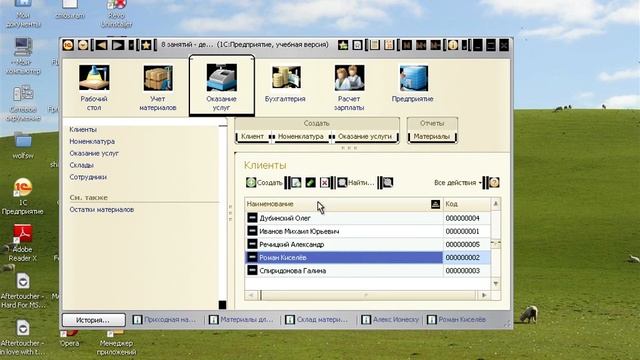Click the Наименование column header
The width and height of the screenshot is (640, 360).
pyautogui.click(x=344, y=204)
